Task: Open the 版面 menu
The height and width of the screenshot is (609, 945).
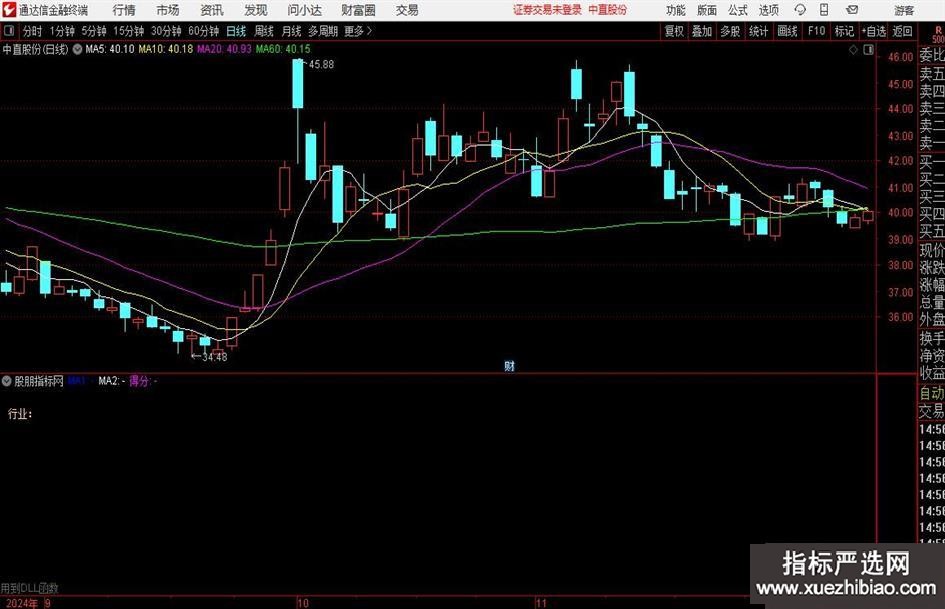Action: pyautogui.click(x=706, y=10)
